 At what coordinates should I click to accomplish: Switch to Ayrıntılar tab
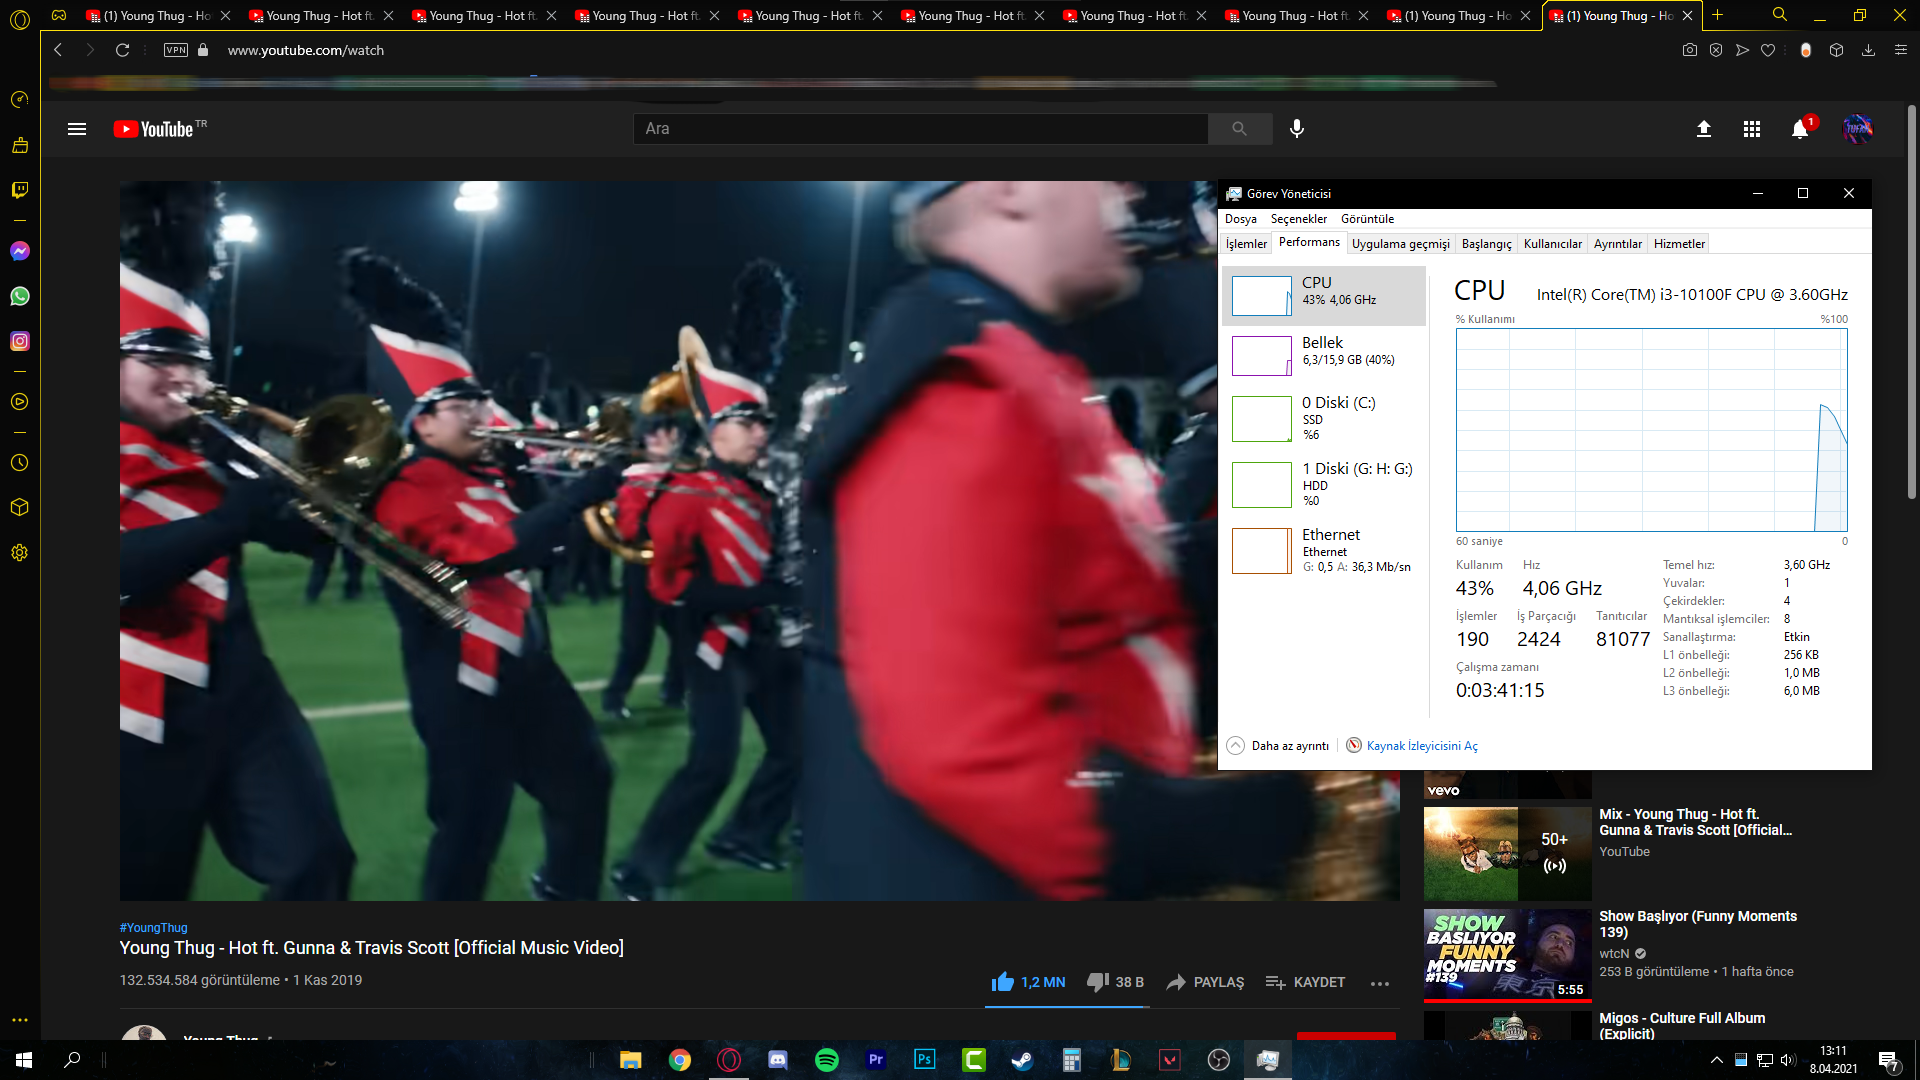[1617, 244]
